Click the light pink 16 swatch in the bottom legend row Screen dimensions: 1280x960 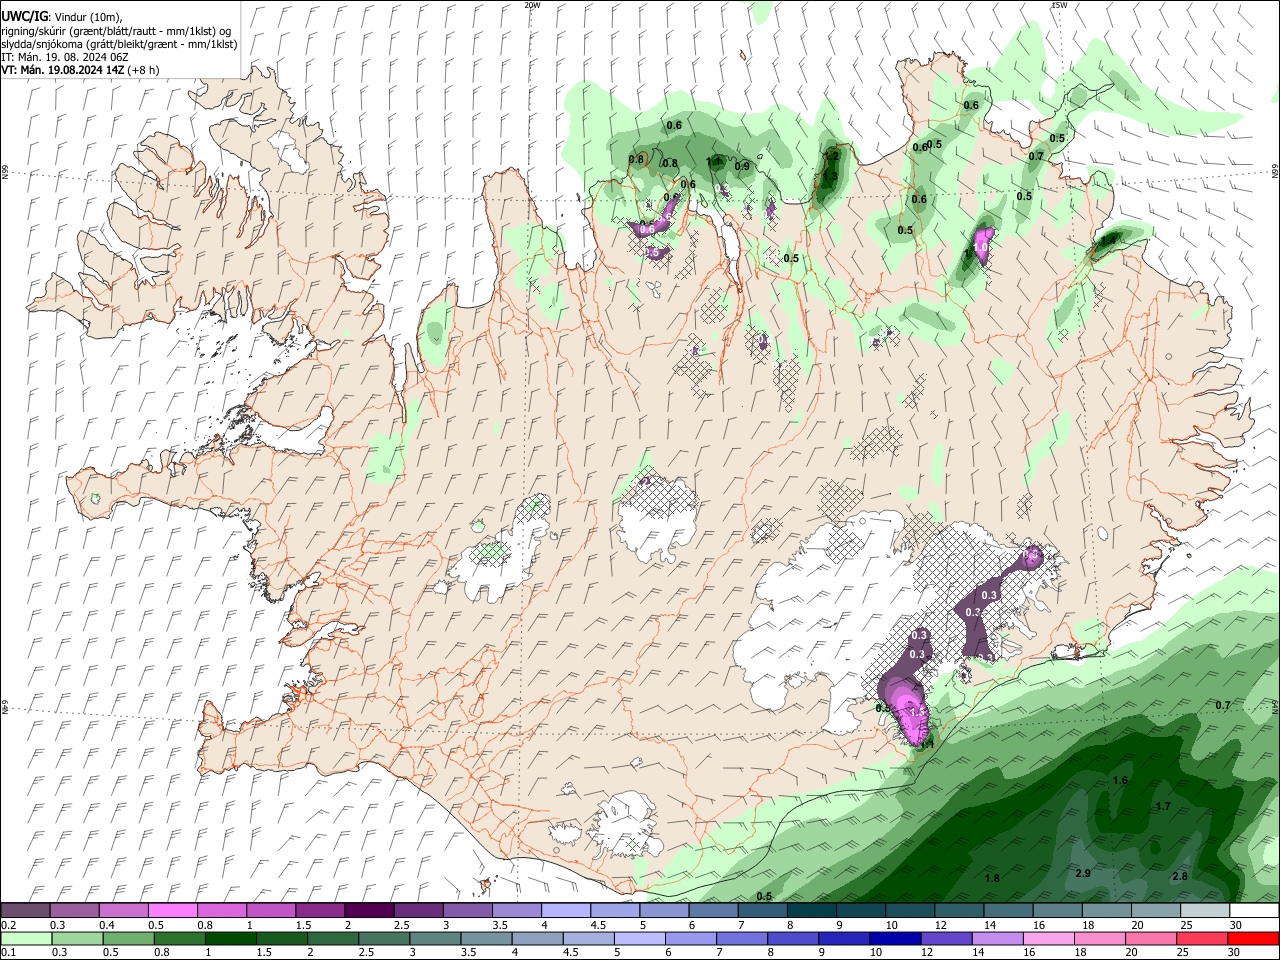click(x=1049, y=939)
